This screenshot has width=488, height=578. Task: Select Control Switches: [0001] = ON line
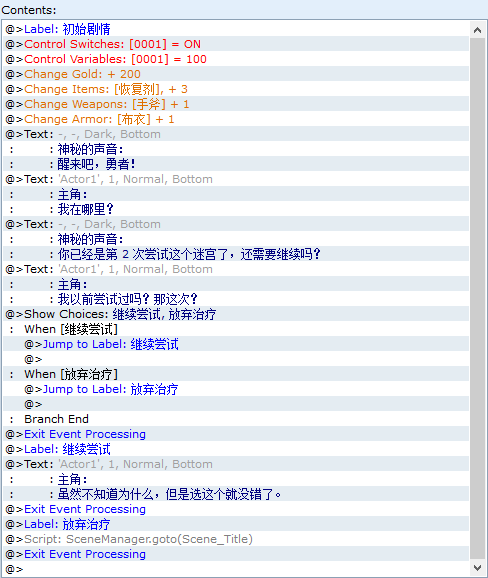point(236,44)
